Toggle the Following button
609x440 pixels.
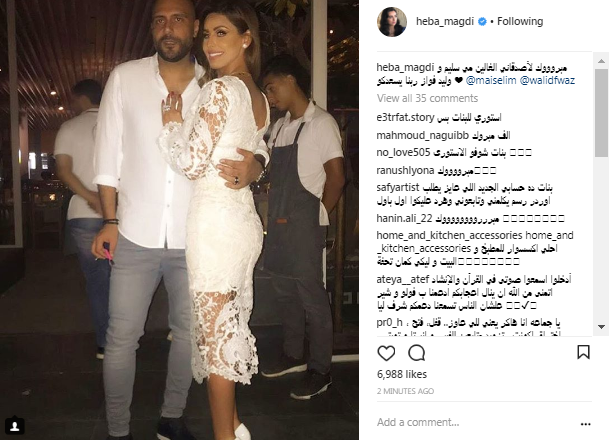point(520,21)
